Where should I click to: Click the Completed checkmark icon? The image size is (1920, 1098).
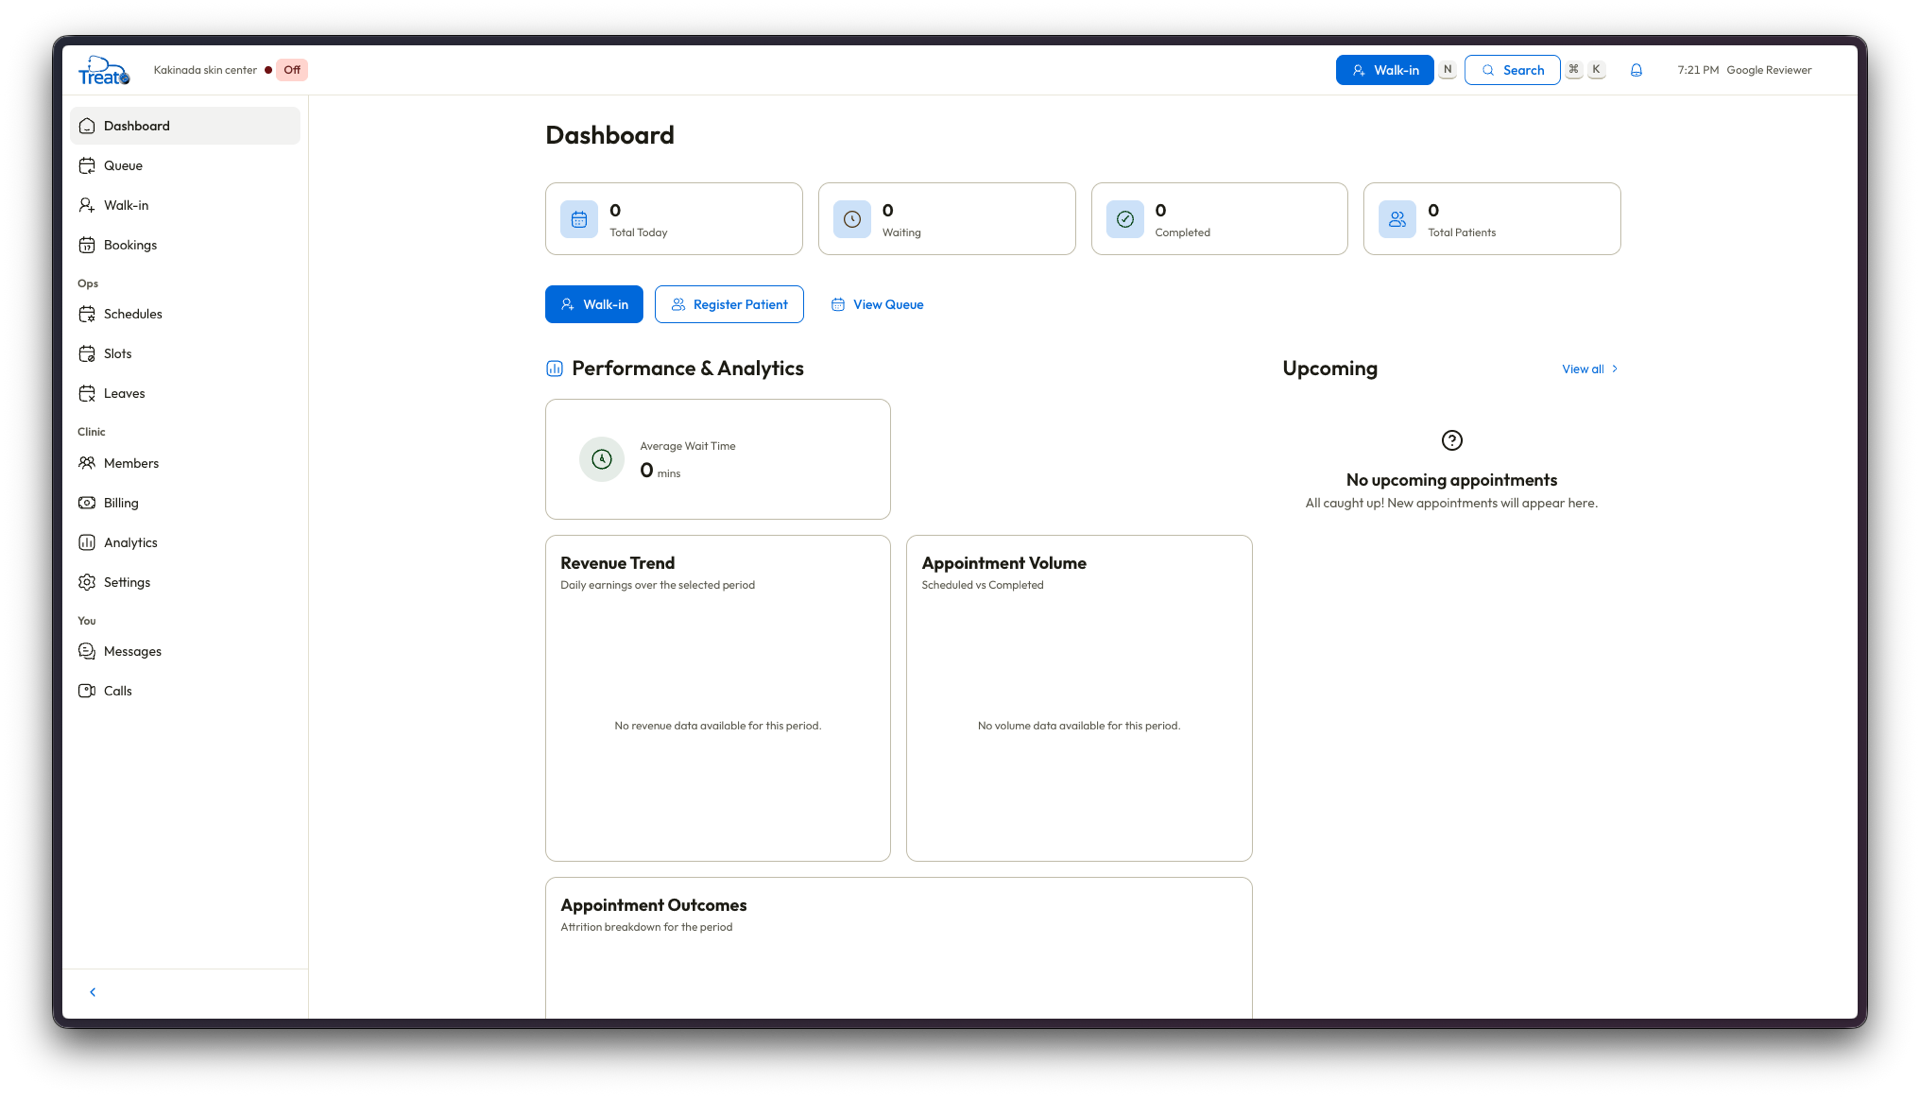coord(1125,219)
